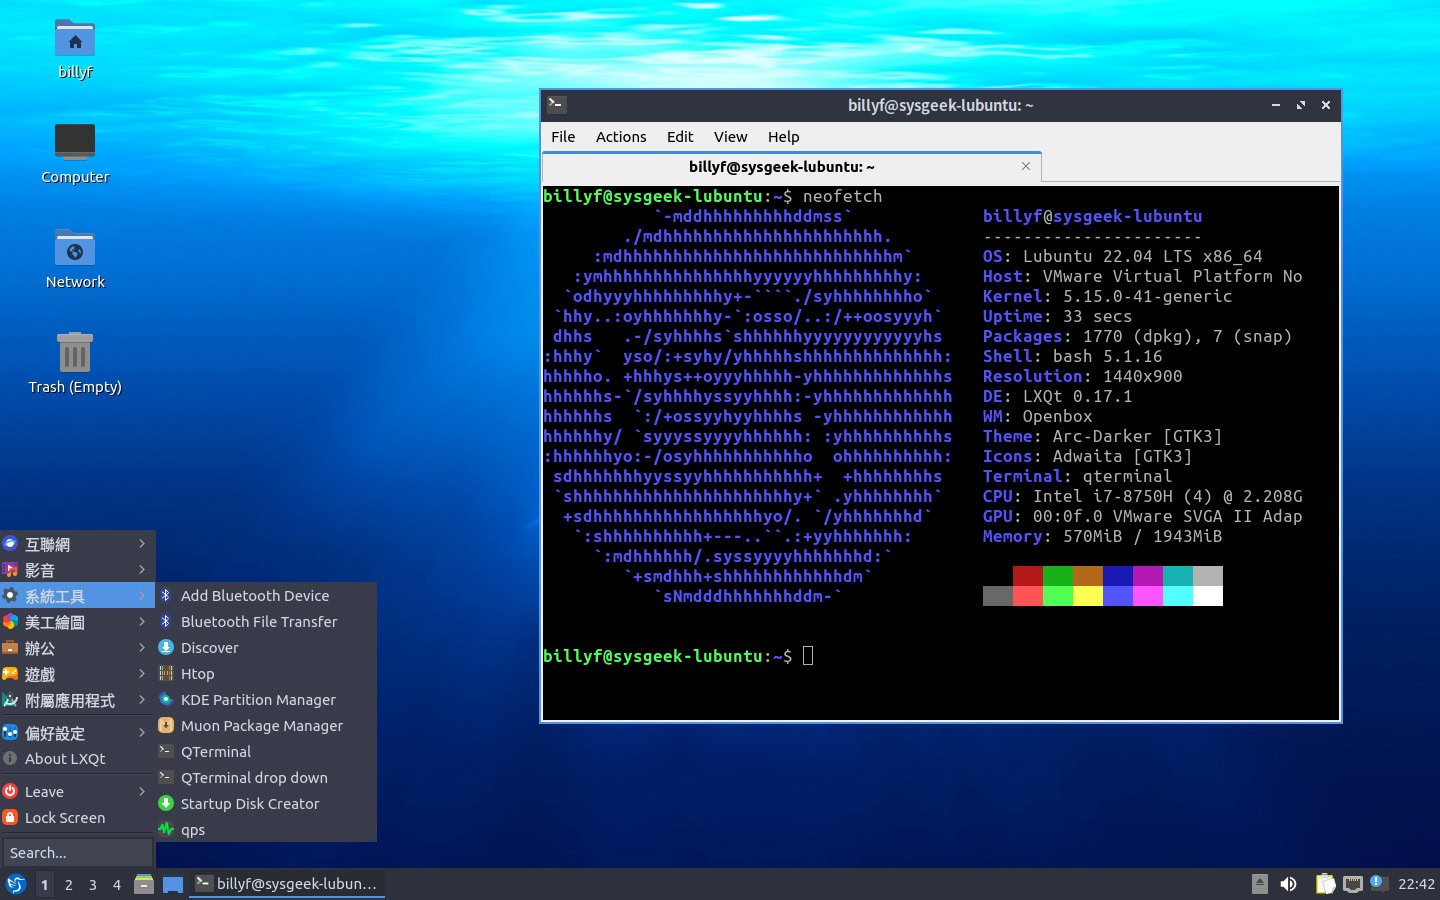
Task: Expand the 影音 menu category
Action: click(77, 570)
